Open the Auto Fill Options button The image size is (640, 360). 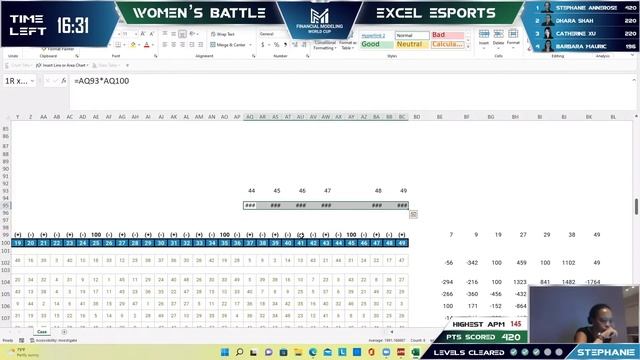pyautogui.click(x=413, y=214)
